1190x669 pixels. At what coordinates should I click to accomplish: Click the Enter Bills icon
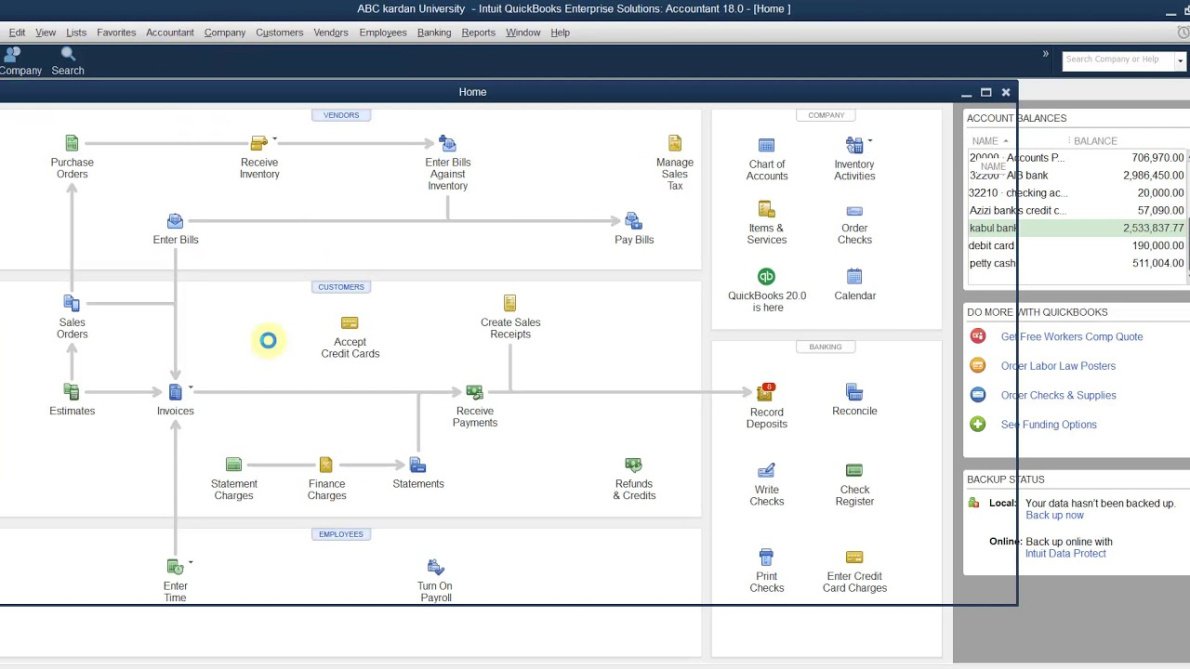175,221
